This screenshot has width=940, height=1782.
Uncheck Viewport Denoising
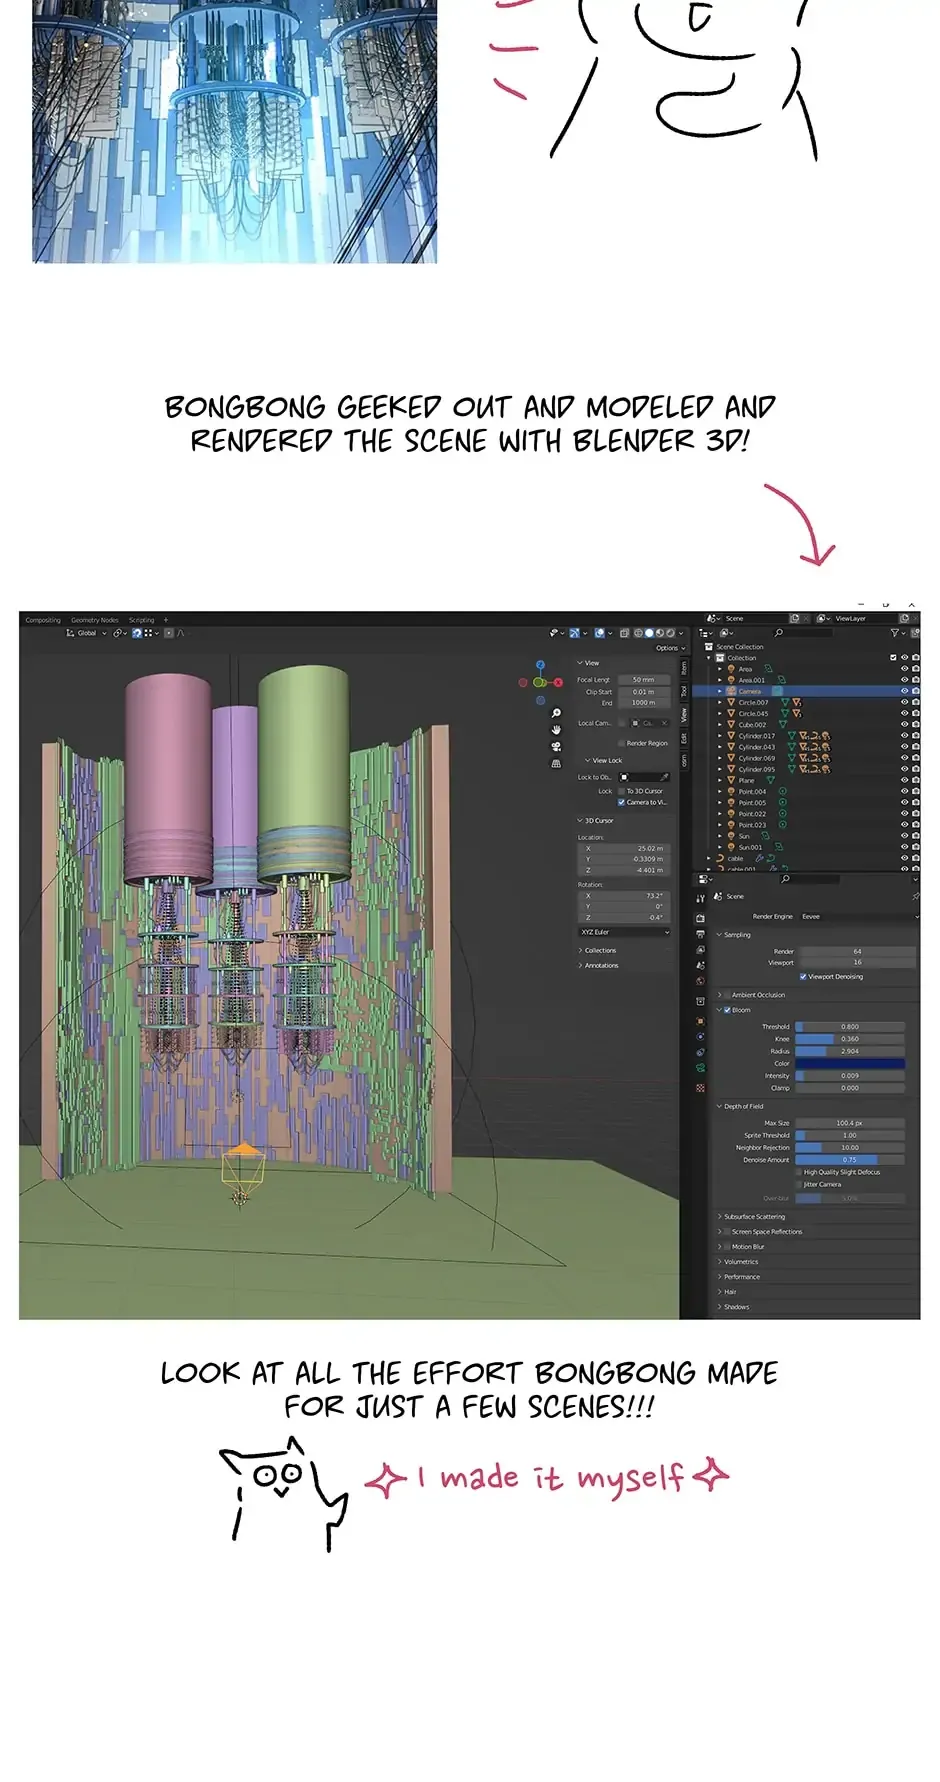pyautogui.click(x=803, y=976)
